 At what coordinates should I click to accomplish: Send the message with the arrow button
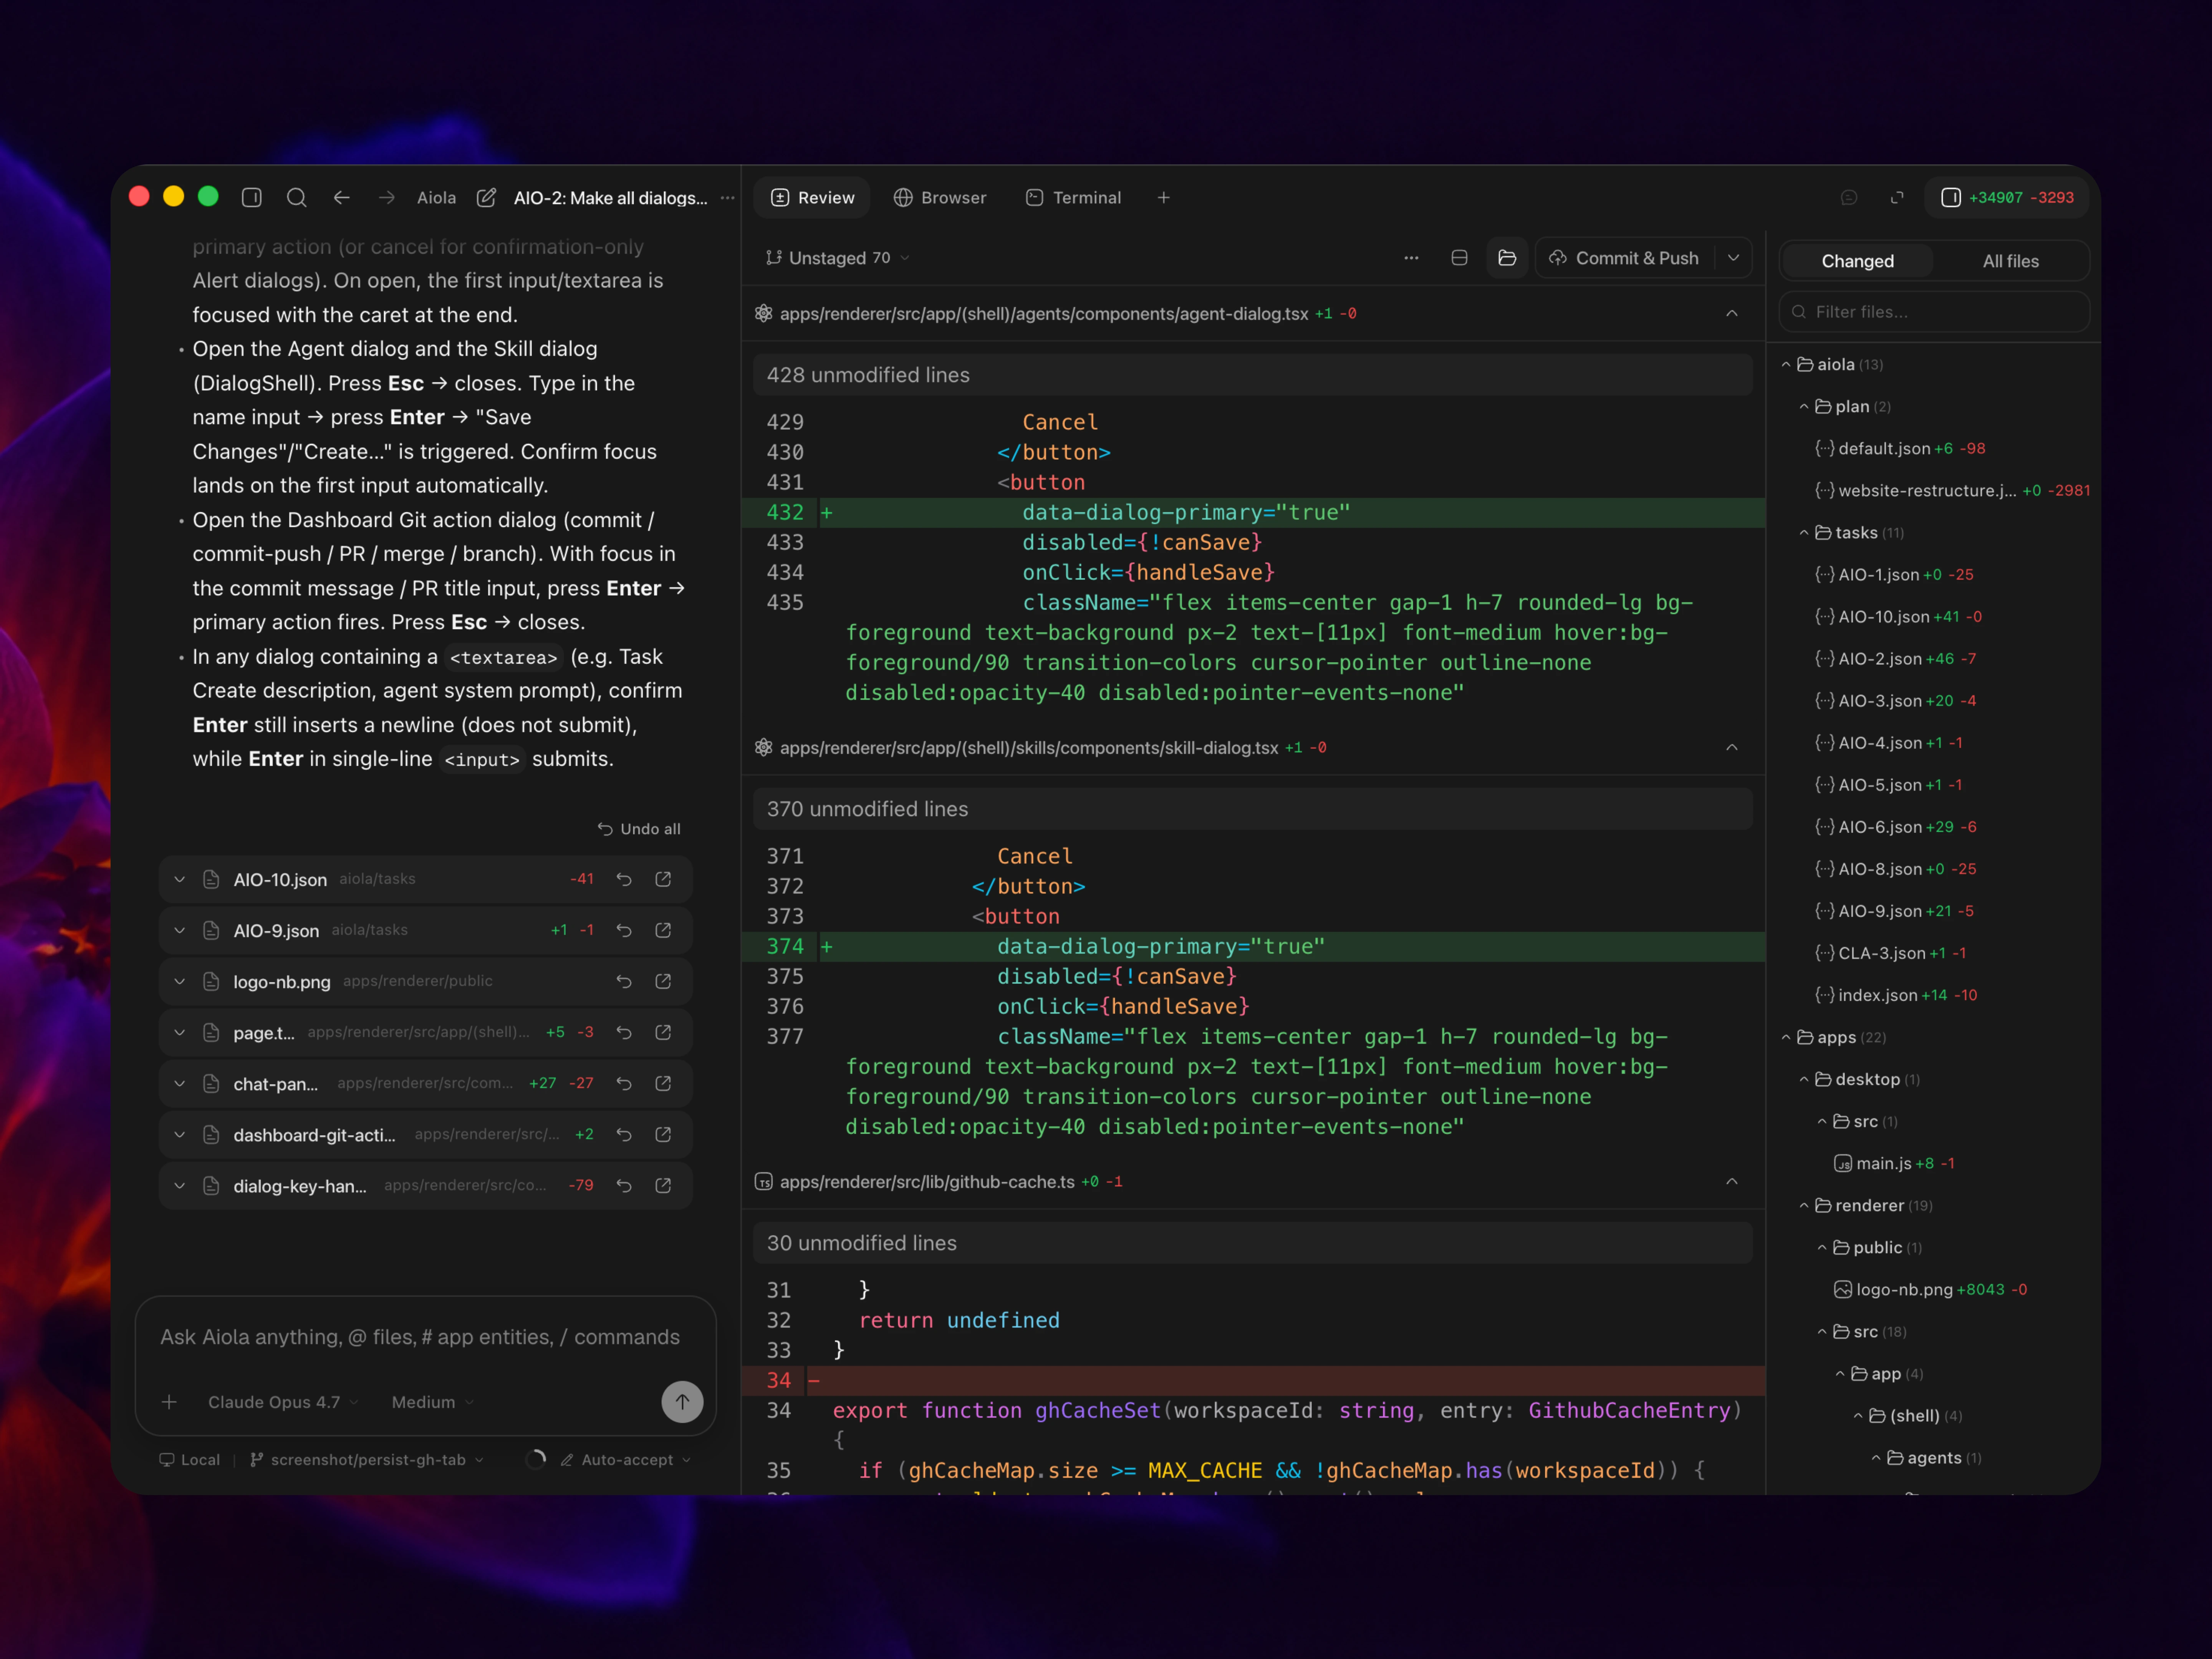[x=682, y=1402]
